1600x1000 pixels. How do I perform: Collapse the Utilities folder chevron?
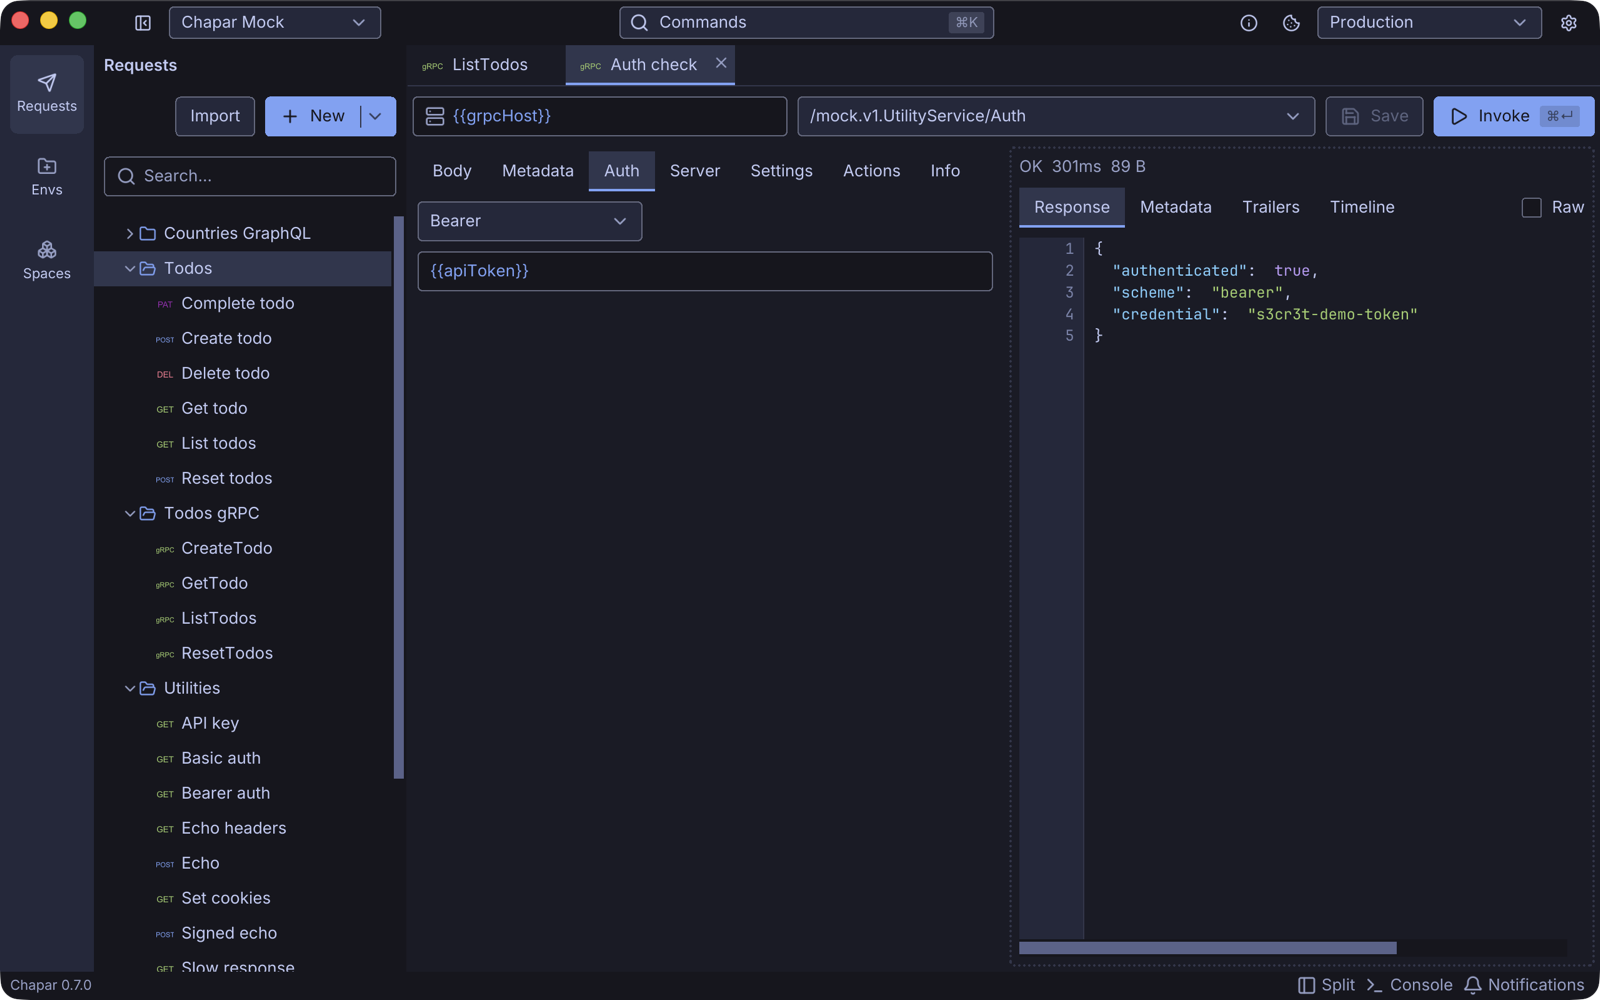[129, 688]
